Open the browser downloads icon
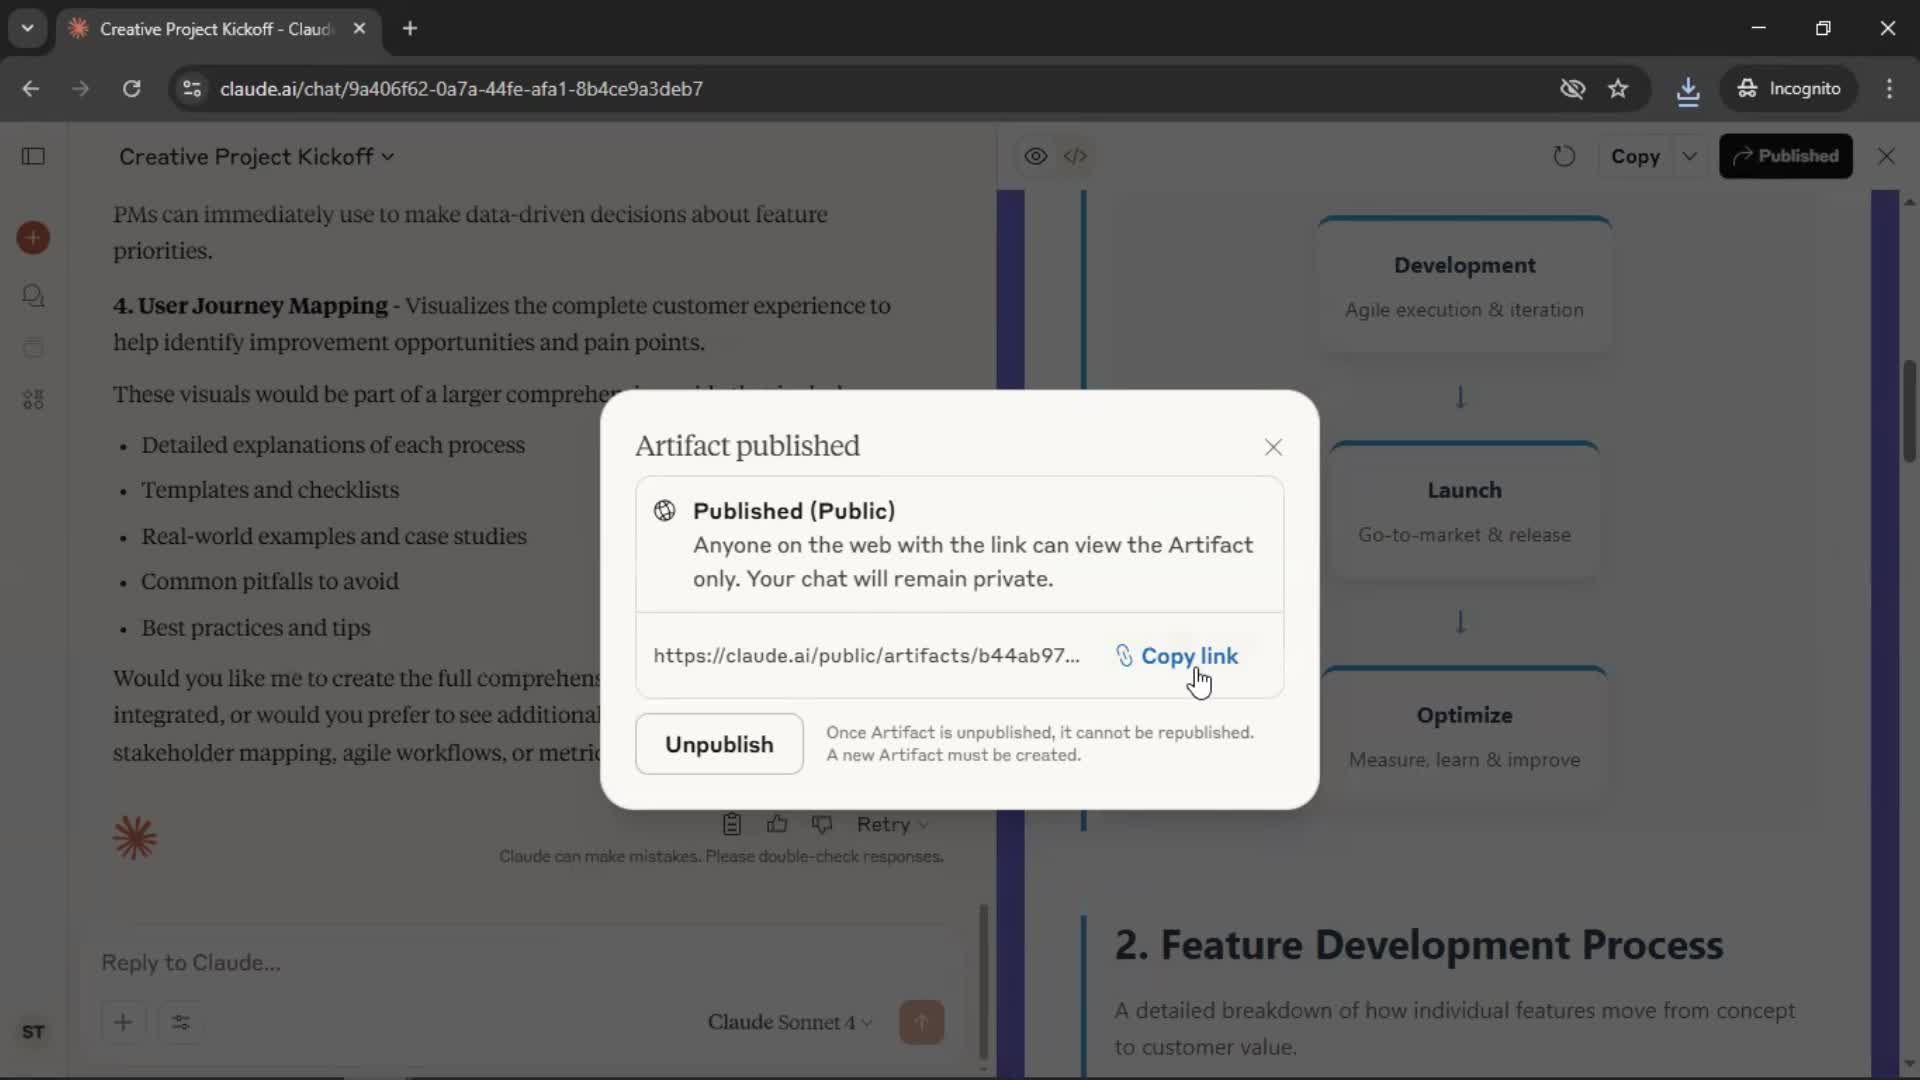The height and width of the screenshot is (1080, 1920). click(x=1688, y=89)
